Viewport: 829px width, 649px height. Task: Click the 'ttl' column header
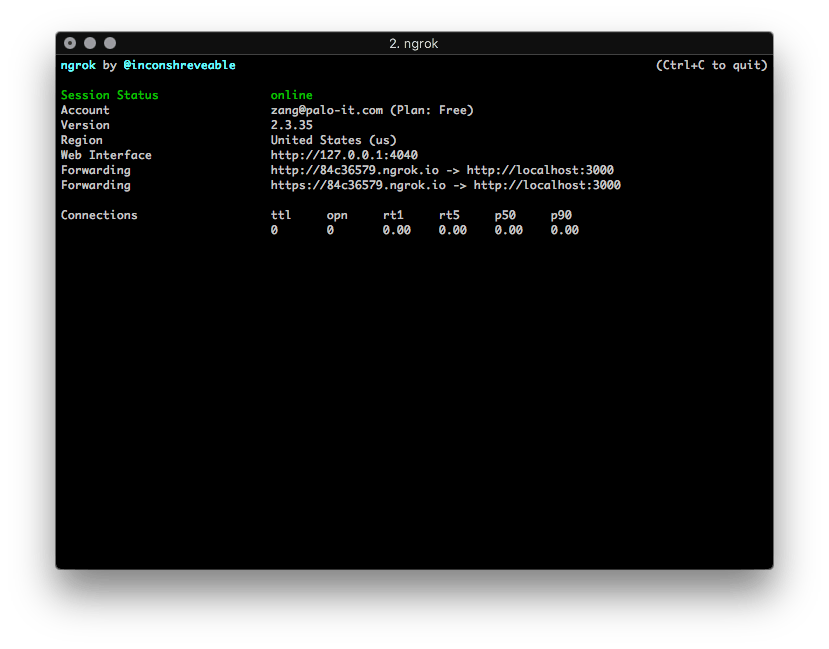point(281,215)
